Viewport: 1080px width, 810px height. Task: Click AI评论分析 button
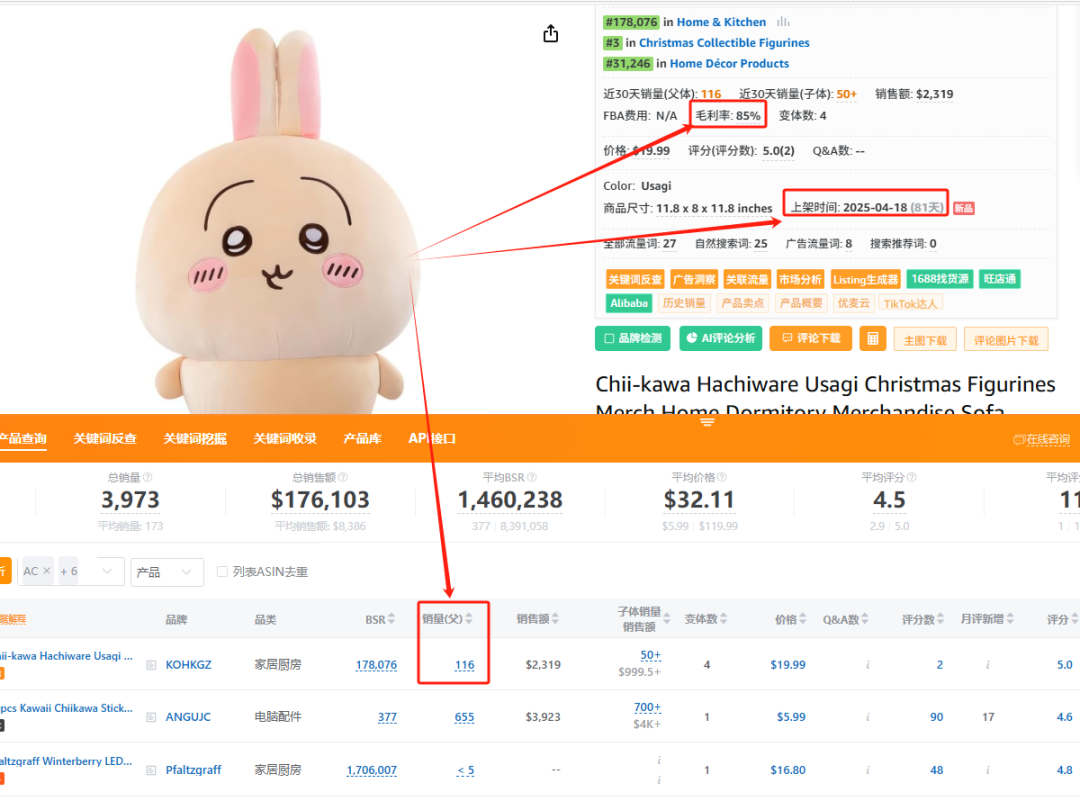coord(720,338)
